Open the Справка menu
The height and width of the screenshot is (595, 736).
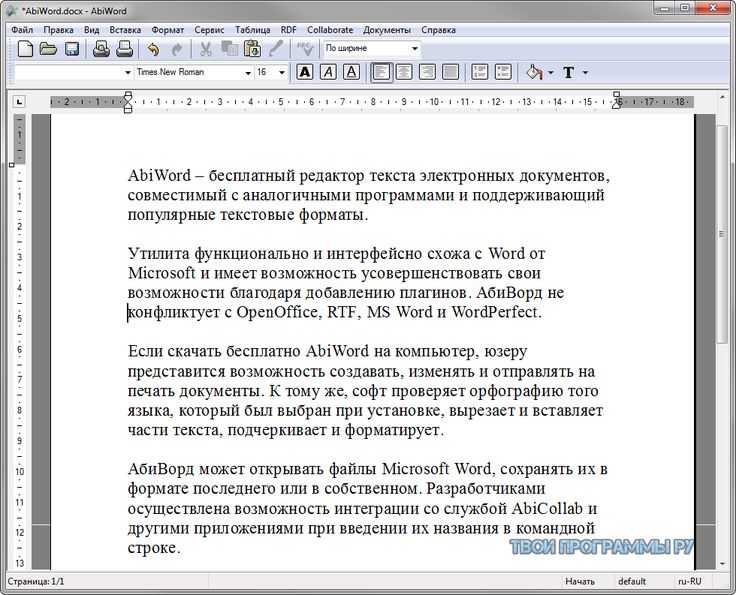coord(438,30)
